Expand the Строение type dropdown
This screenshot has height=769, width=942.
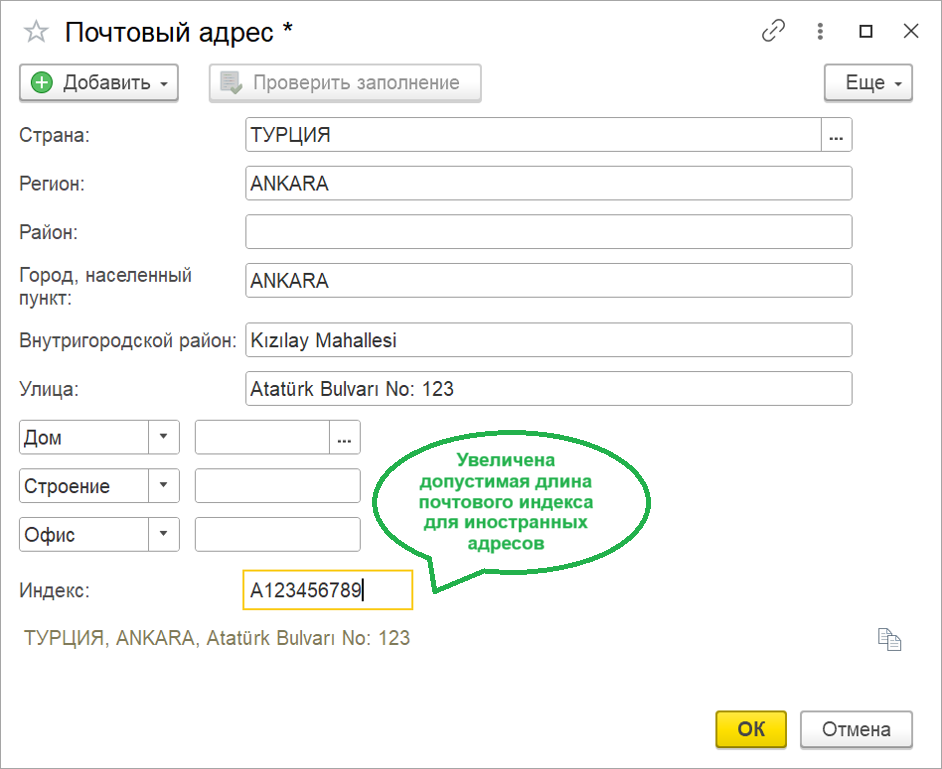click(x=164, y=486)
